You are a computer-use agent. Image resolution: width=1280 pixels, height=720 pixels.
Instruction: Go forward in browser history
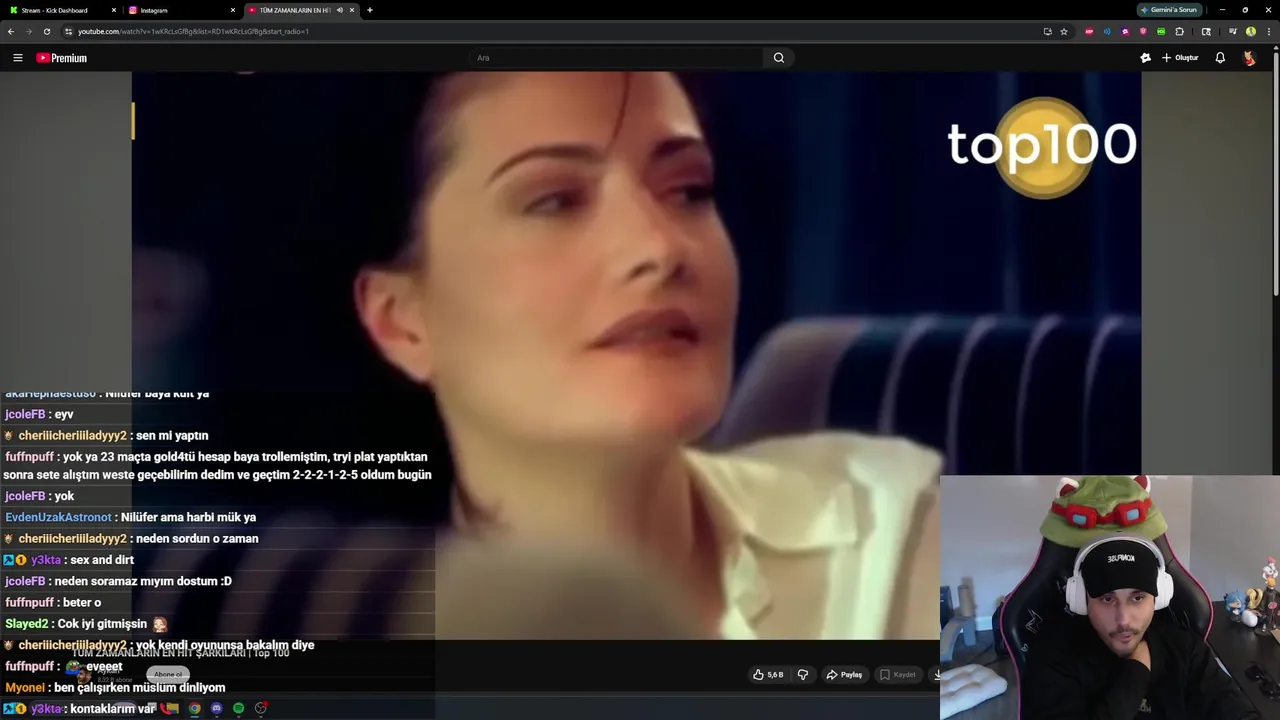tap(29, 31)
